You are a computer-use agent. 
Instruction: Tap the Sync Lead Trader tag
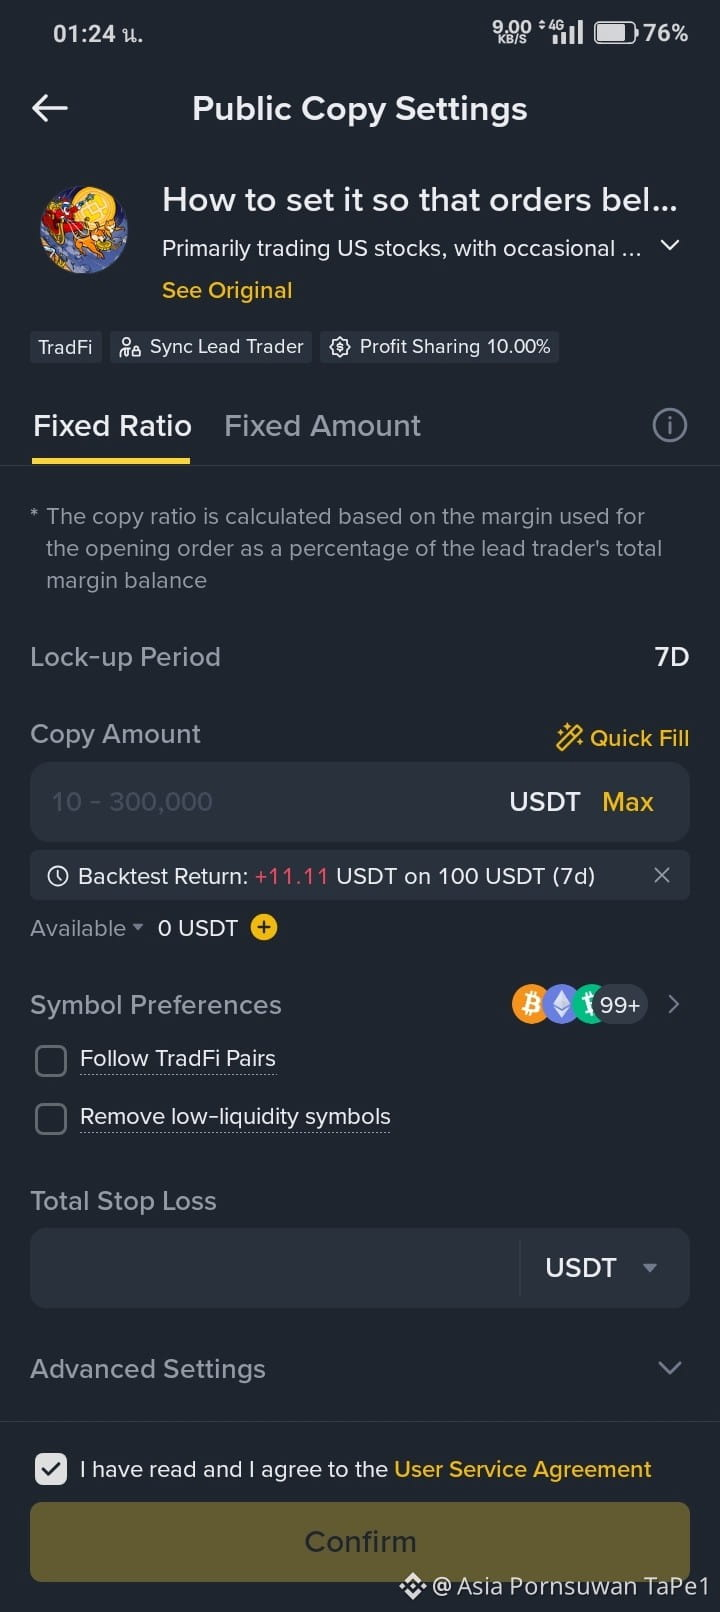pos(211,347)
